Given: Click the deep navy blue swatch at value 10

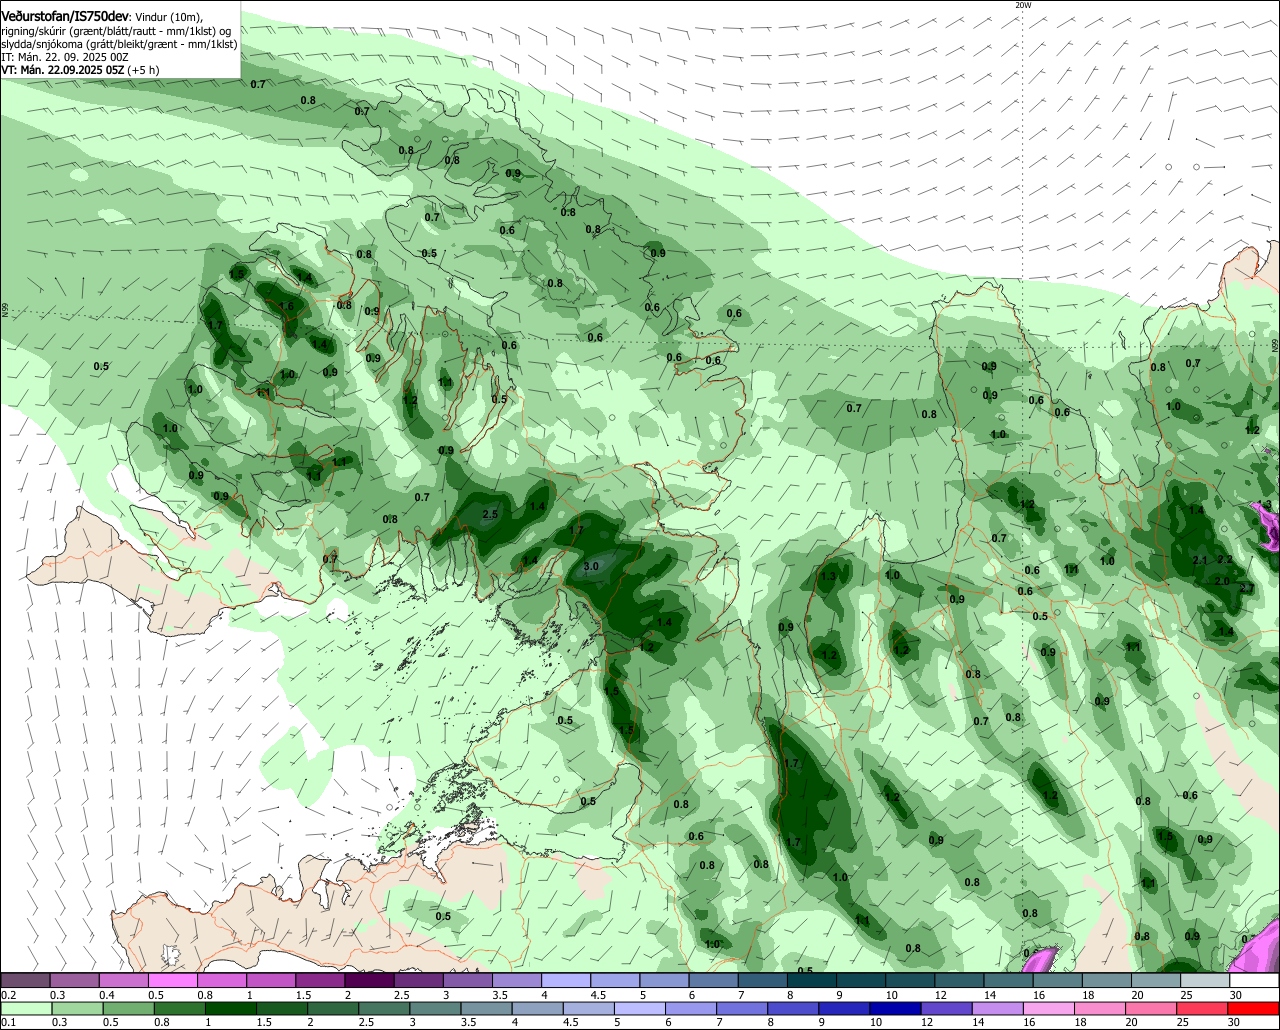Looking at the screenshot, I should click(x=896, y=1009).
